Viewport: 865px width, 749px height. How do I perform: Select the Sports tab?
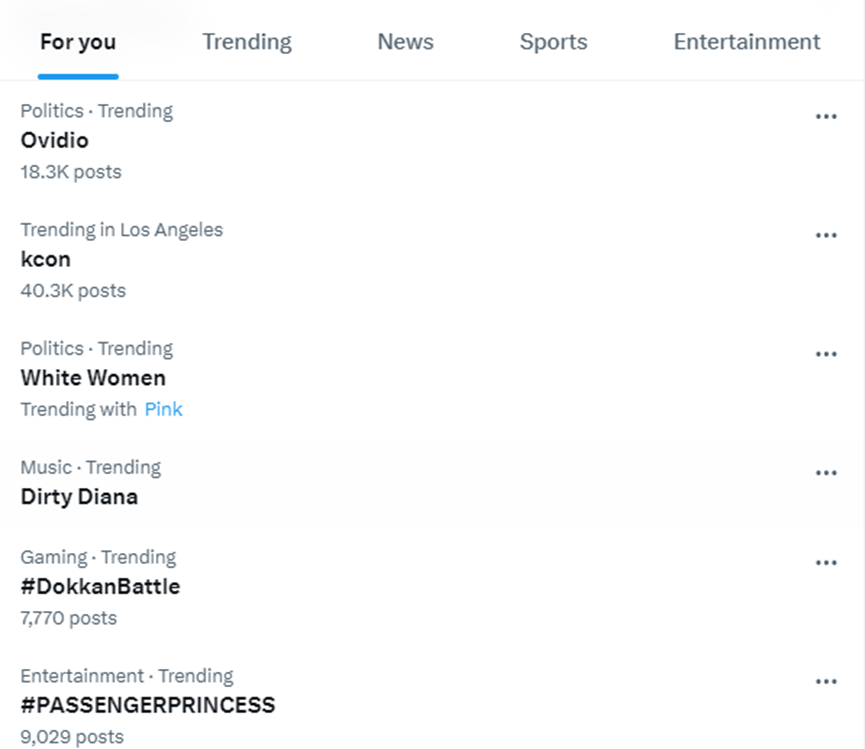[x=553, y=42]
